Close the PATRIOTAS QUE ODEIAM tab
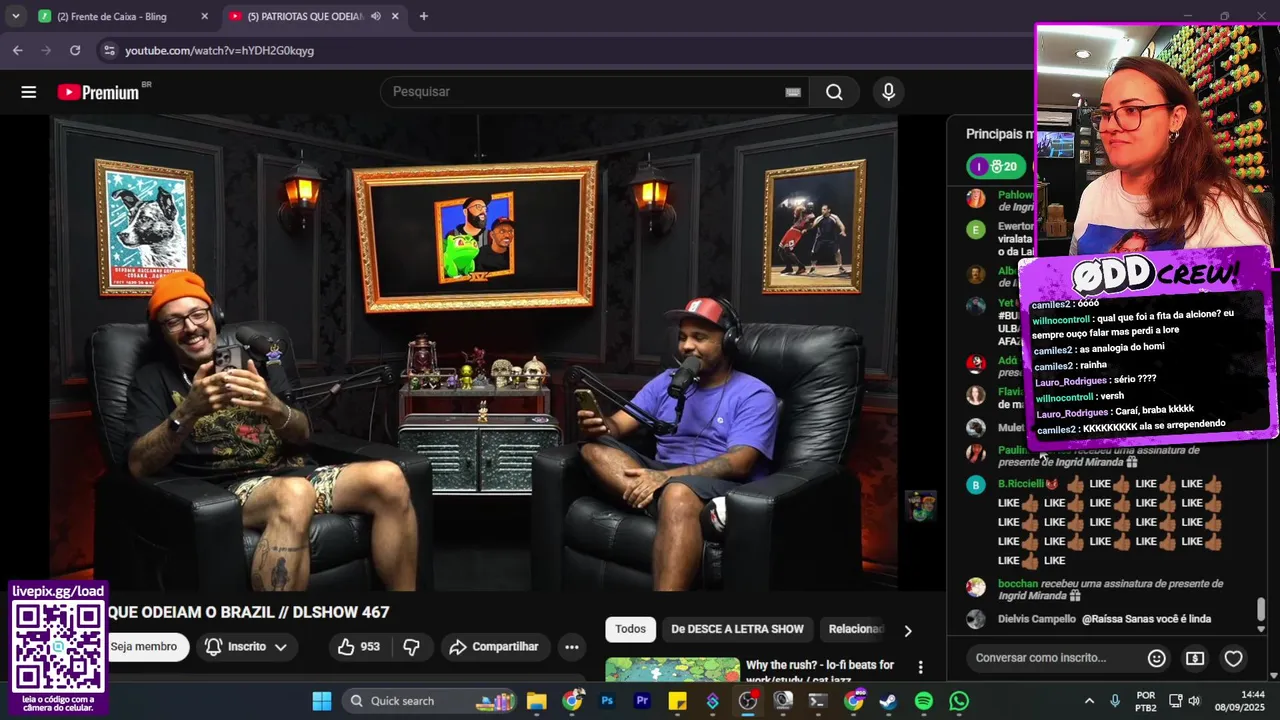The image size is (1280, 720). (x=395, y=16)
